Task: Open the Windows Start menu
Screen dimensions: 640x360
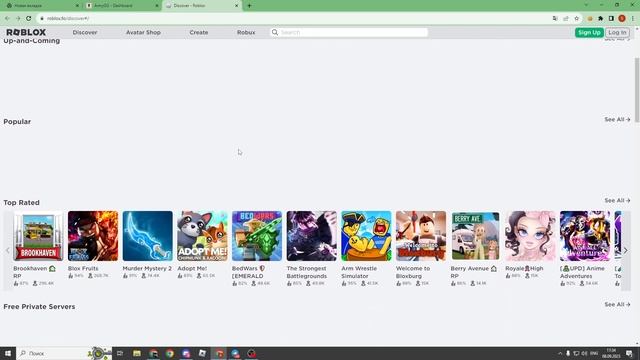Action: tap(8, 353)
